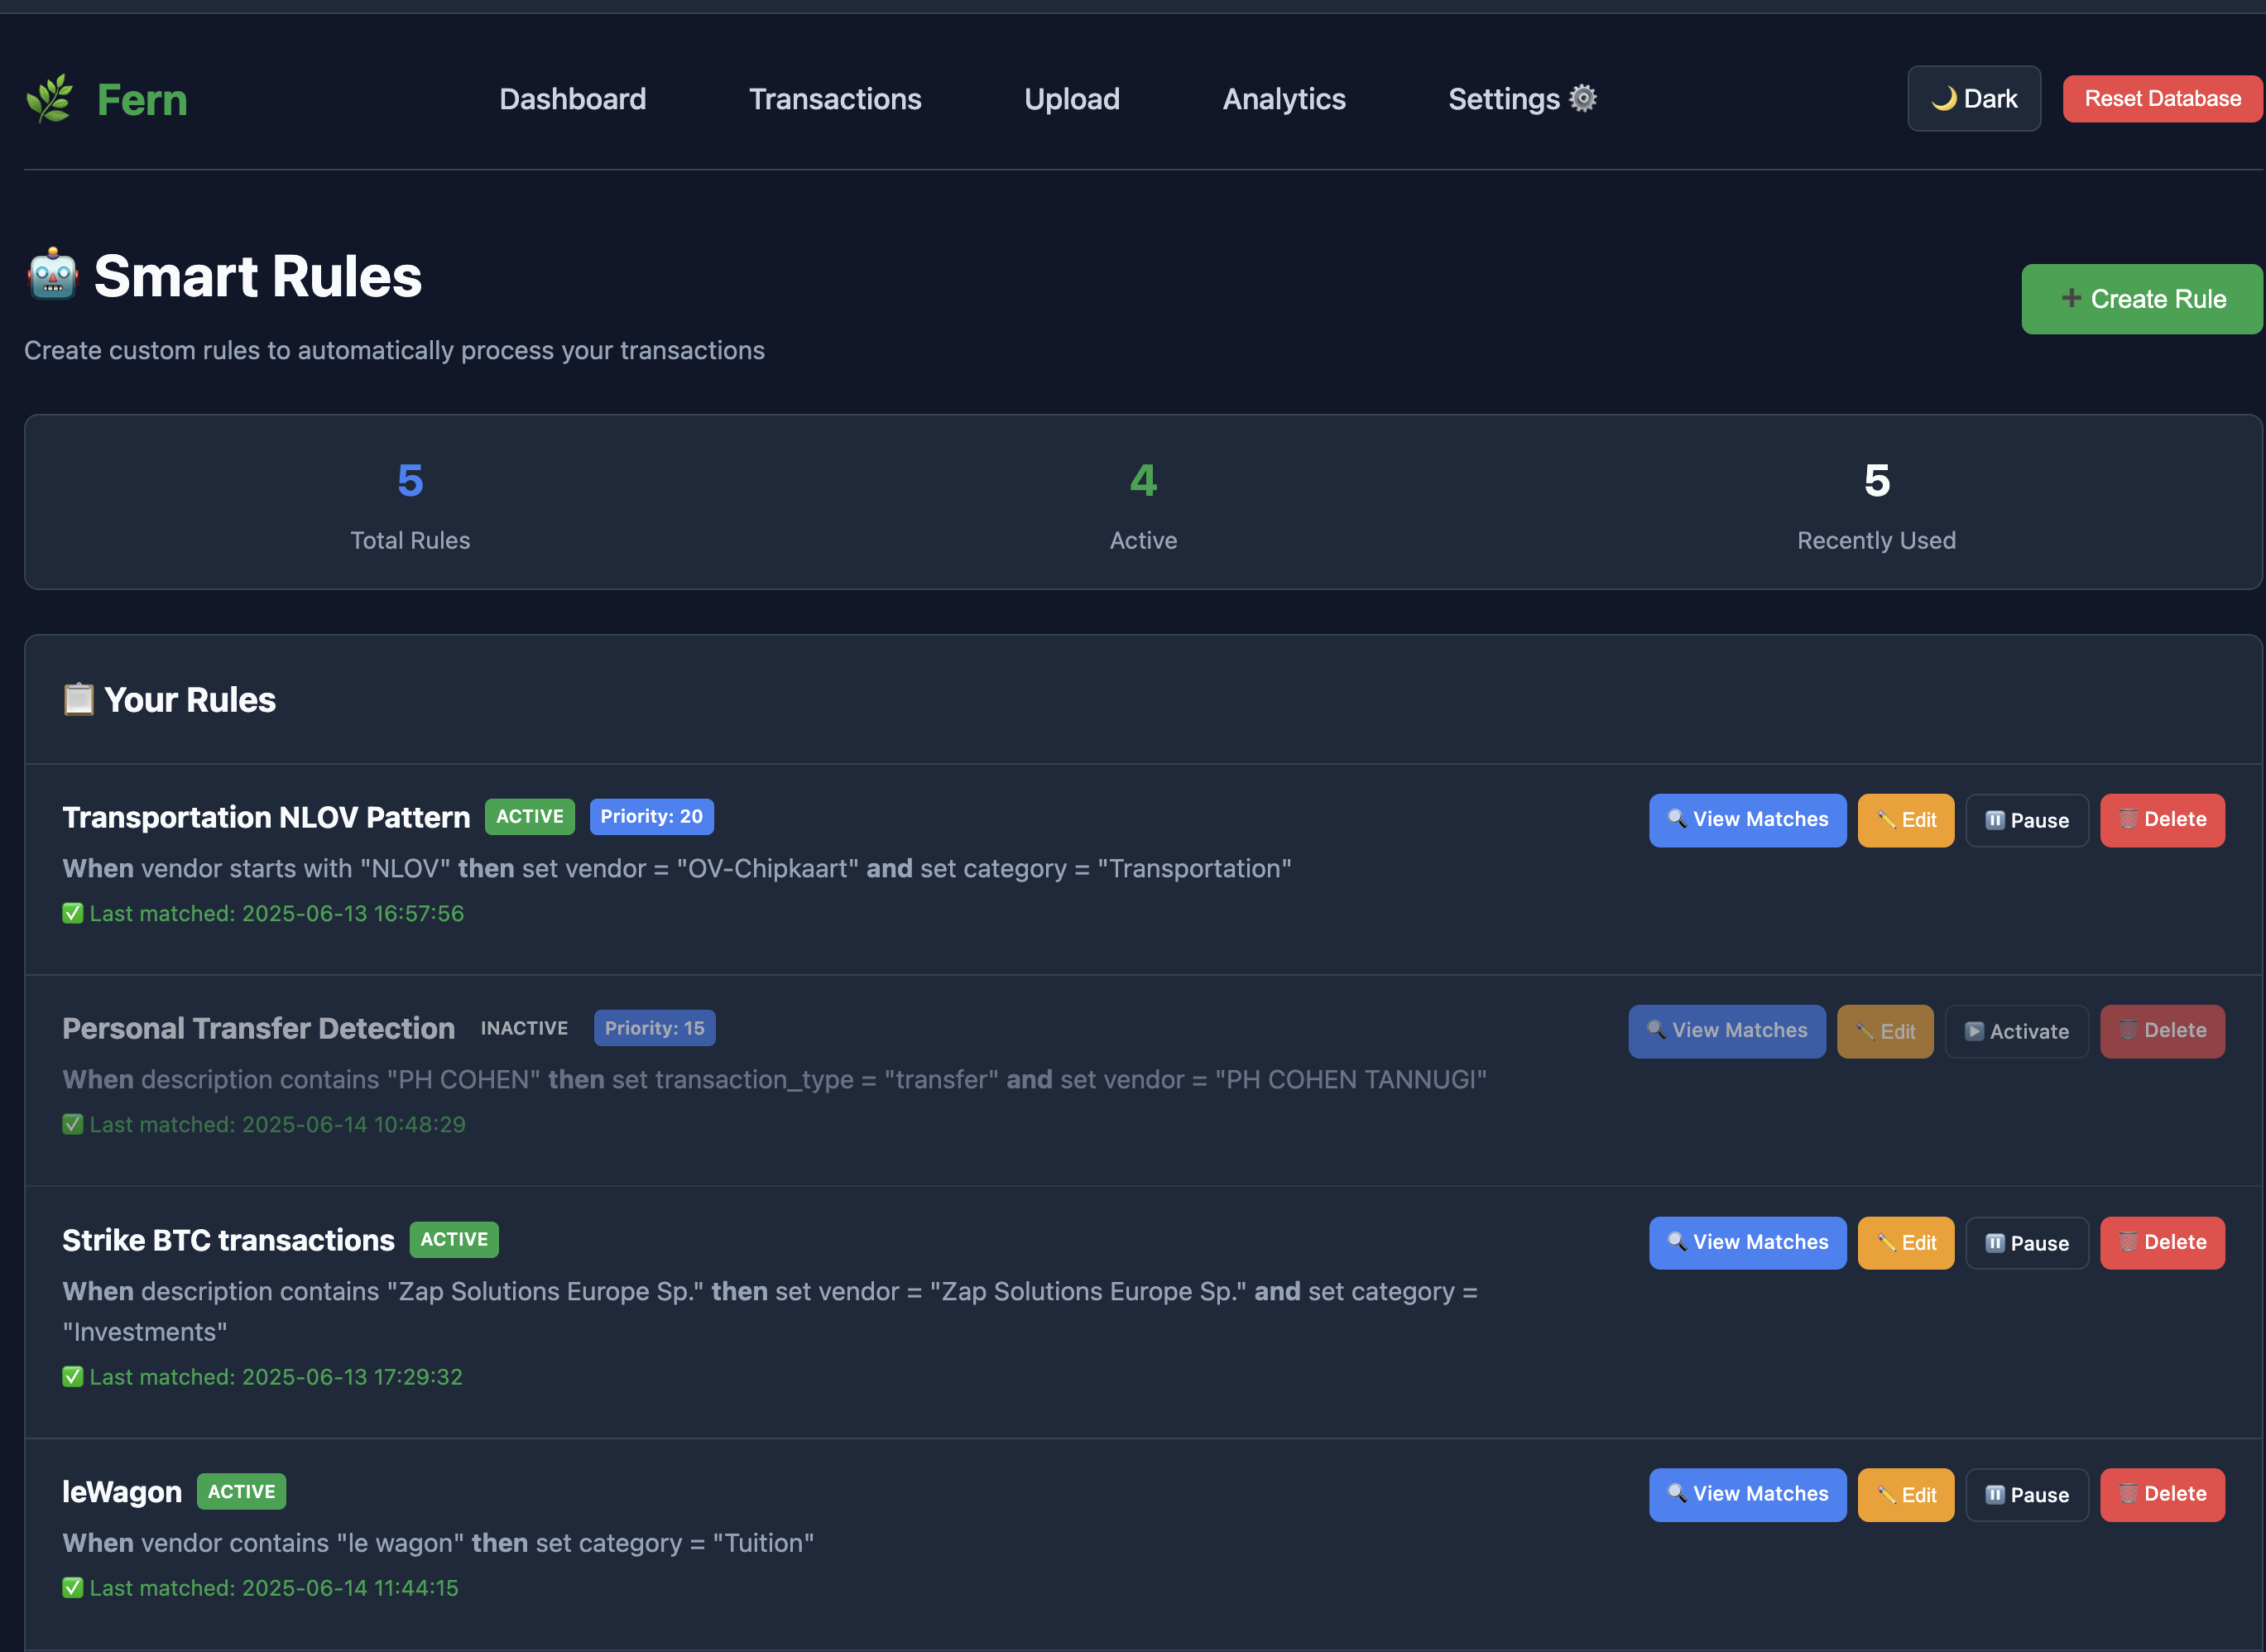The image size is (2266, 1652).
Task: Click the robot icon beside Smart Rules
Action: point(53,274)
